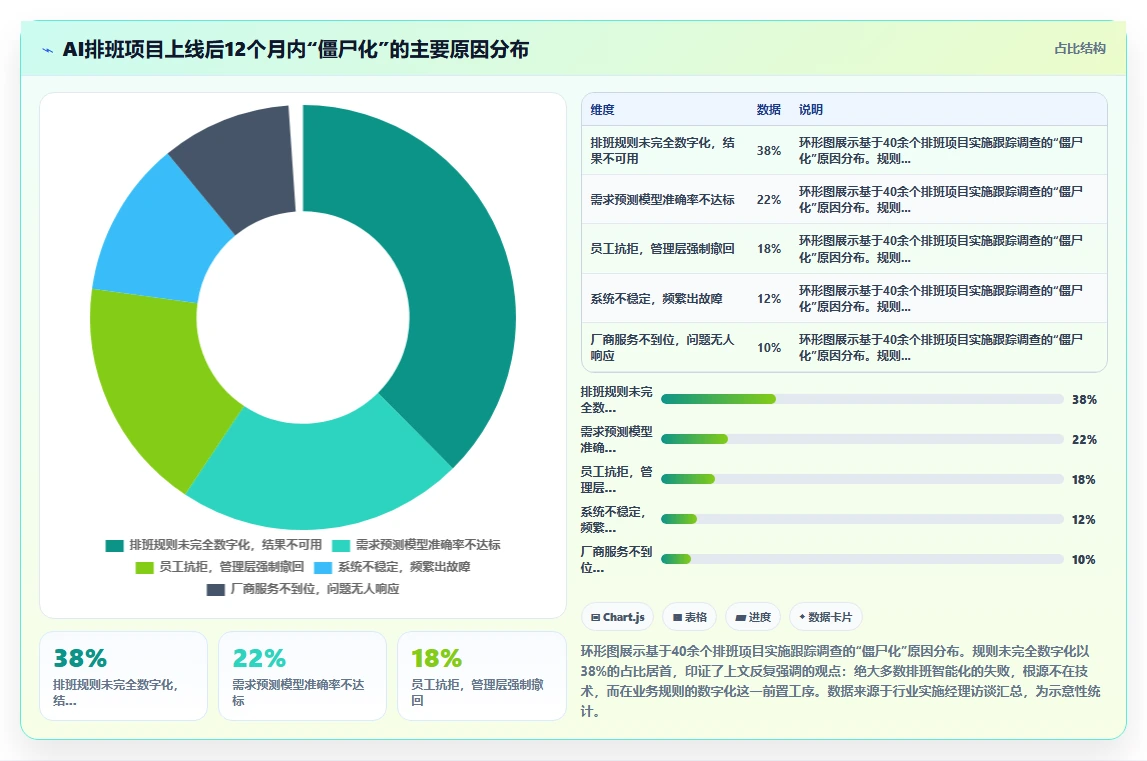1147x761 pixels.
Task: Click the 表格 chip
Action: [x=690, y=617]
